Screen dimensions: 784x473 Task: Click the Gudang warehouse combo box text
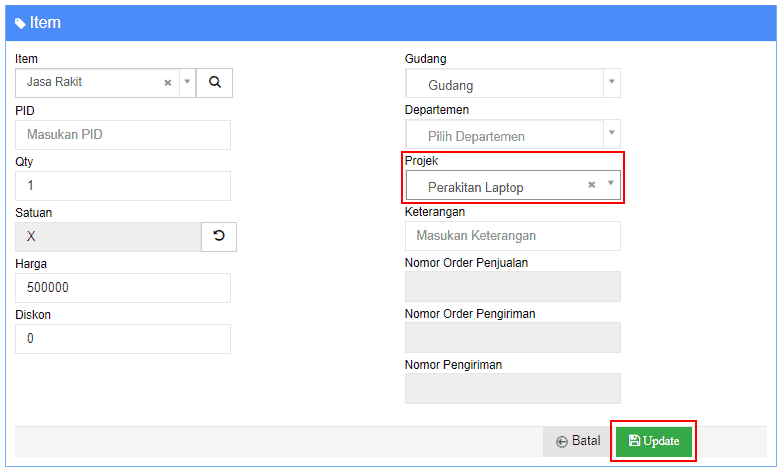pyautogui.click(x=450, y=86)
